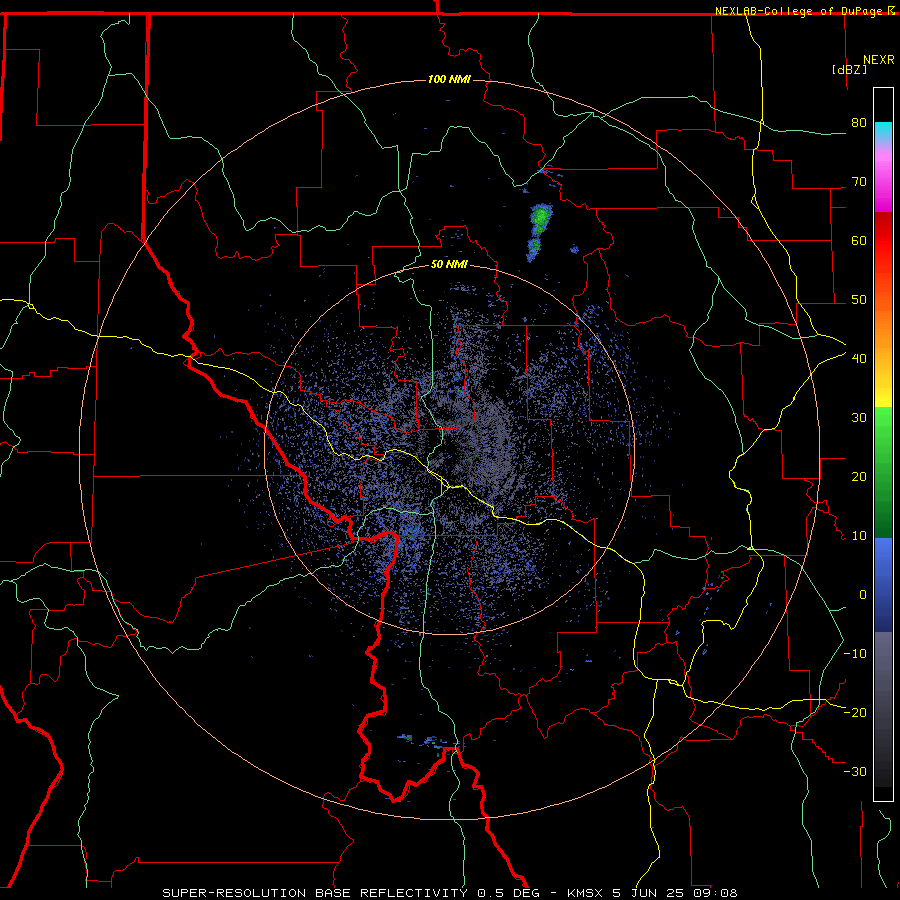Click the 100 NMI range ring label
This screenshot has width=900, height=900.
tap(449, 79)
